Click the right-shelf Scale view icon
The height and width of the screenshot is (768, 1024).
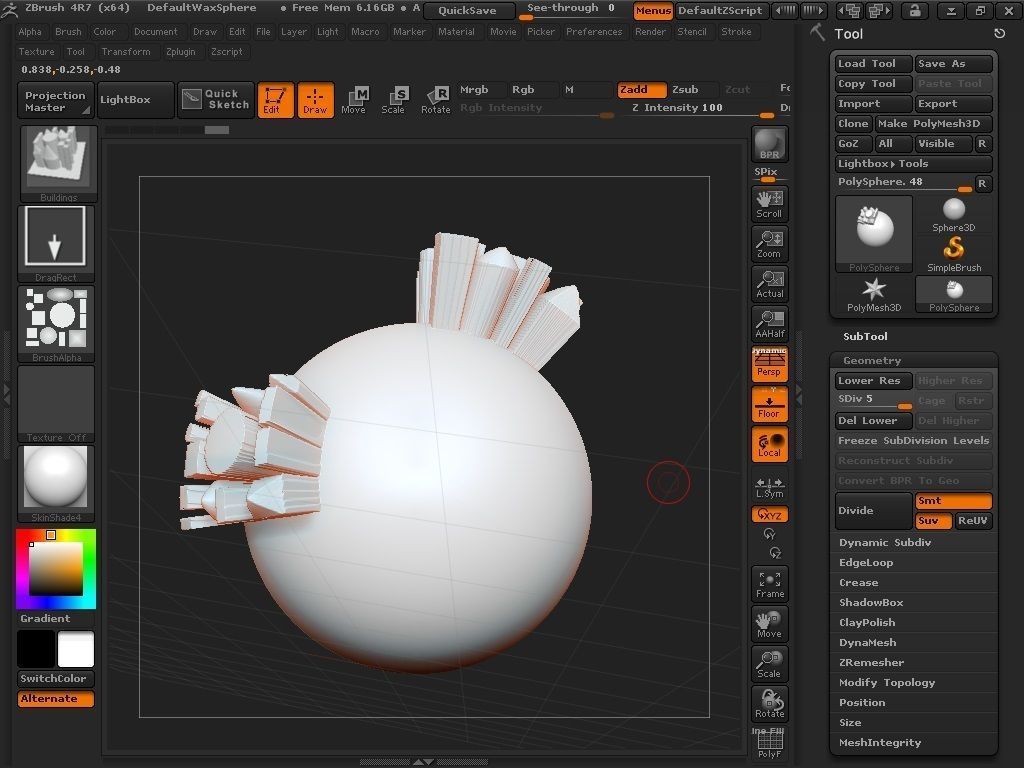tap(769, 664)
